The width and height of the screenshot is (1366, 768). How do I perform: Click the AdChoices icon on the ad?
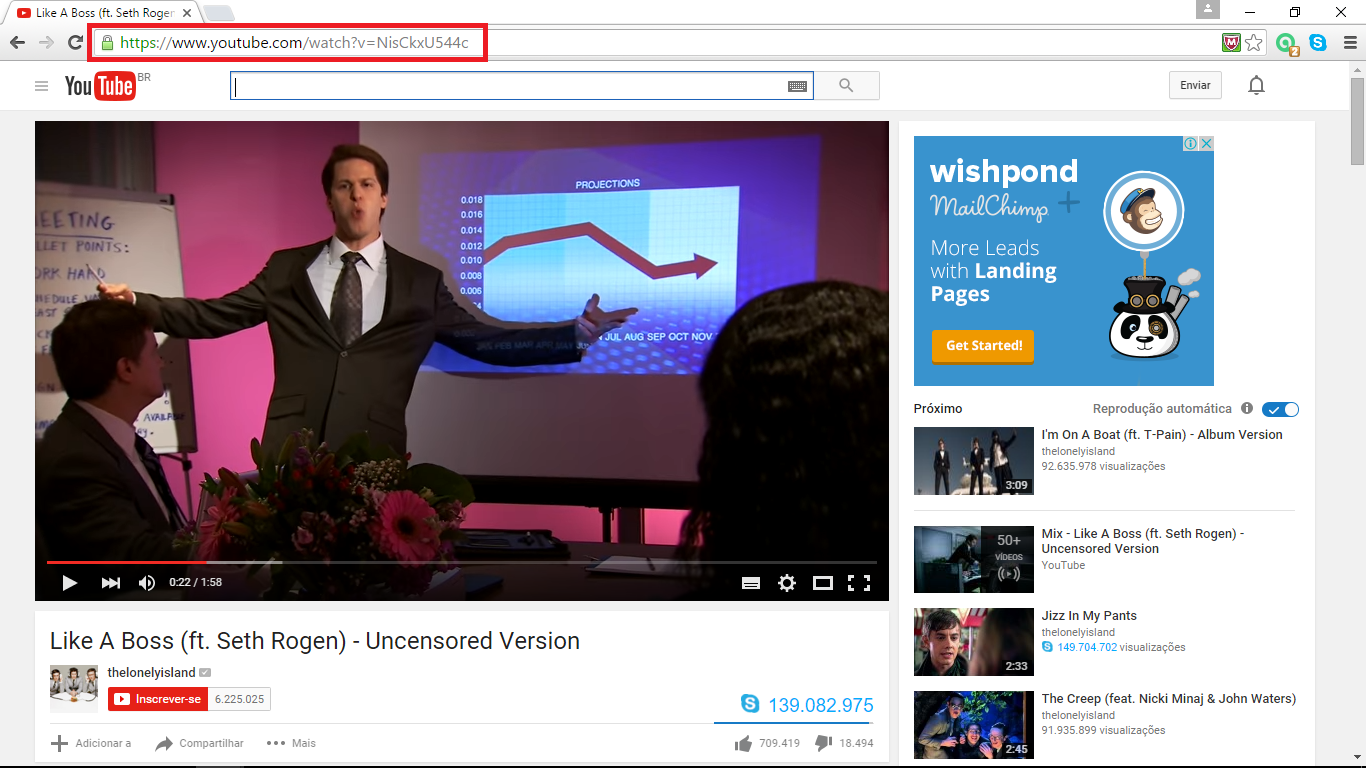pos(1191,143)
